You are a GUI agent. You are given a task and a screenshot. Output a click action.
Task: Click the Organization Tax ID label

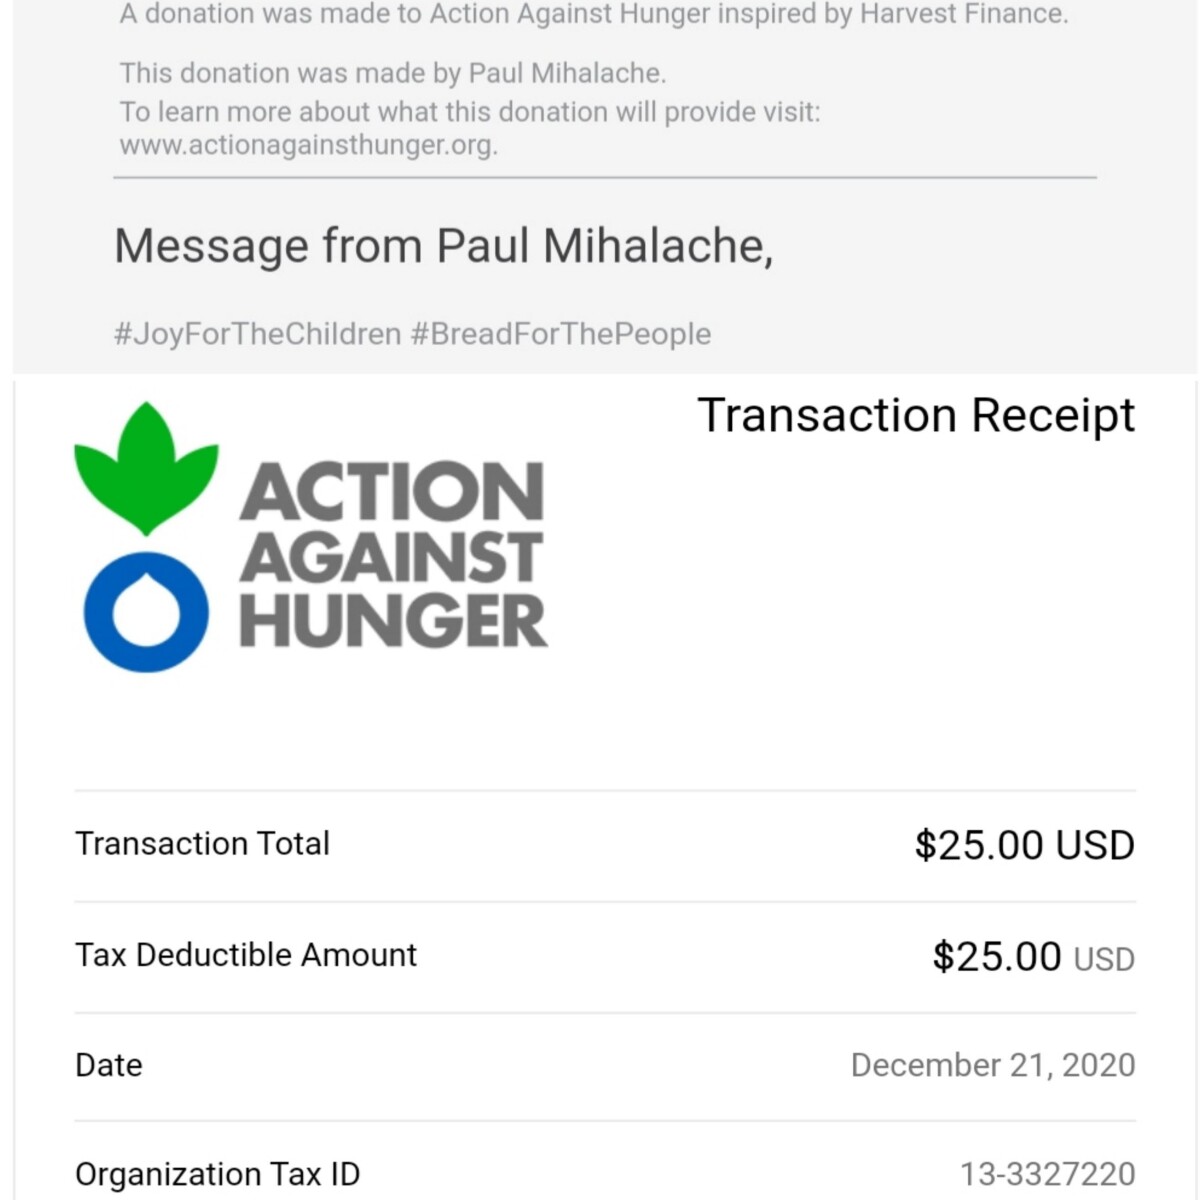click(x=218, y=1174)
